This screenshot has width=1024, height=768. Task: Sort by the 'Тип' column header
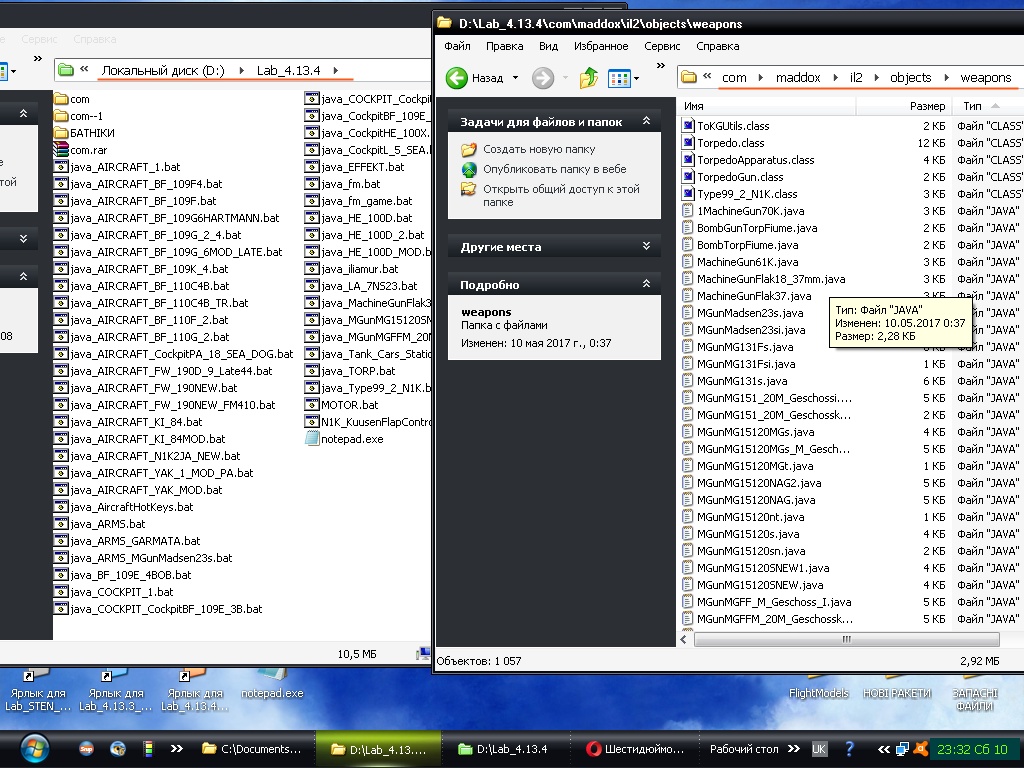(988, 106)
